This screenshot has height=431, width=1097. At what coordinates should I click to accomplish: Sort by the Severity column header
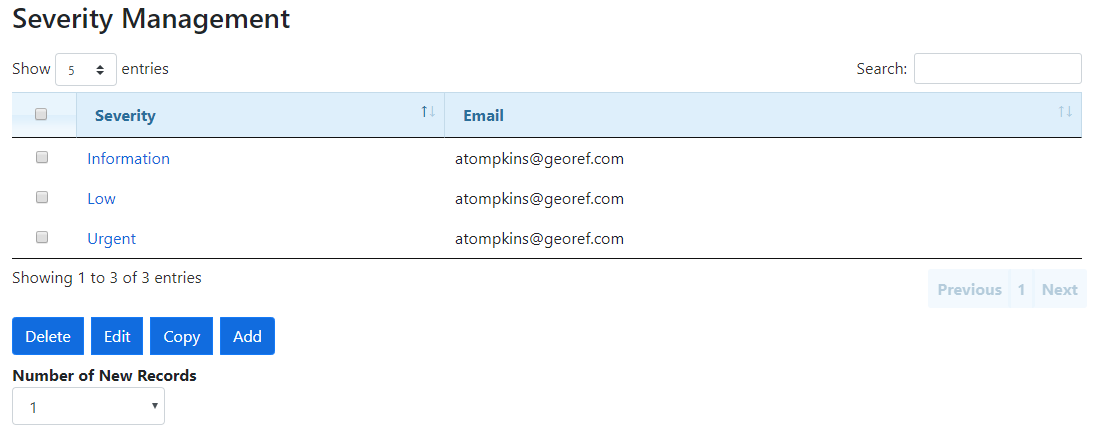126,116
